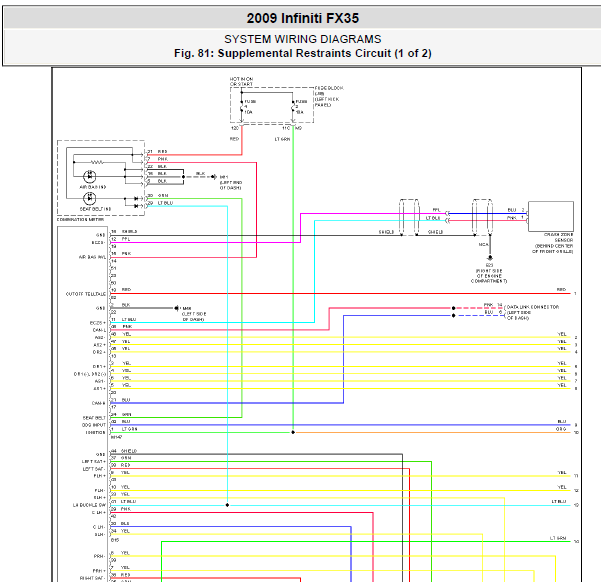601x582 pixels.
Task: Click the "2009 Infiniti FX35" title
Action: tap(302, 18)
